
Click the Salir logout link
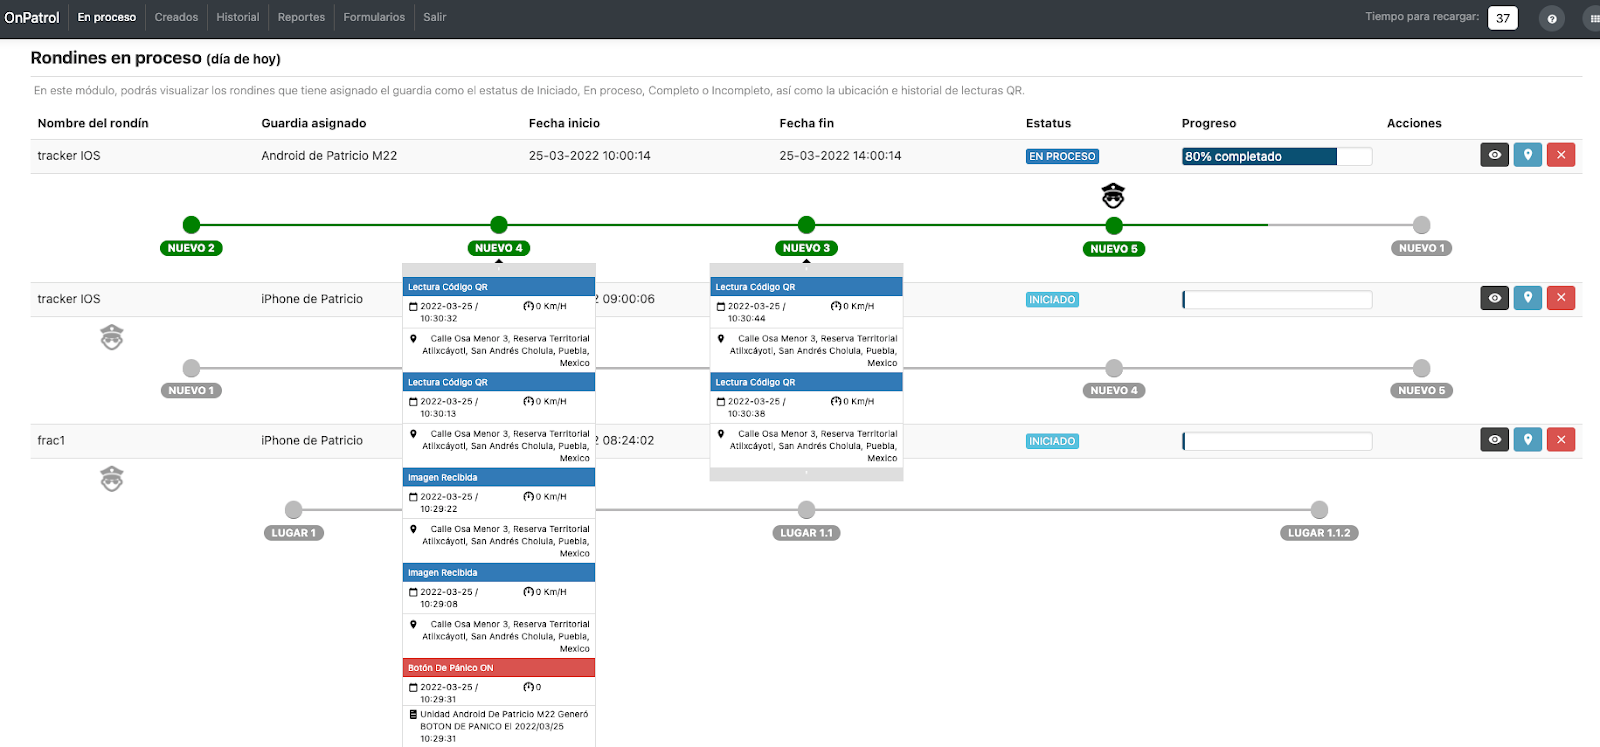tap(434, 17)
